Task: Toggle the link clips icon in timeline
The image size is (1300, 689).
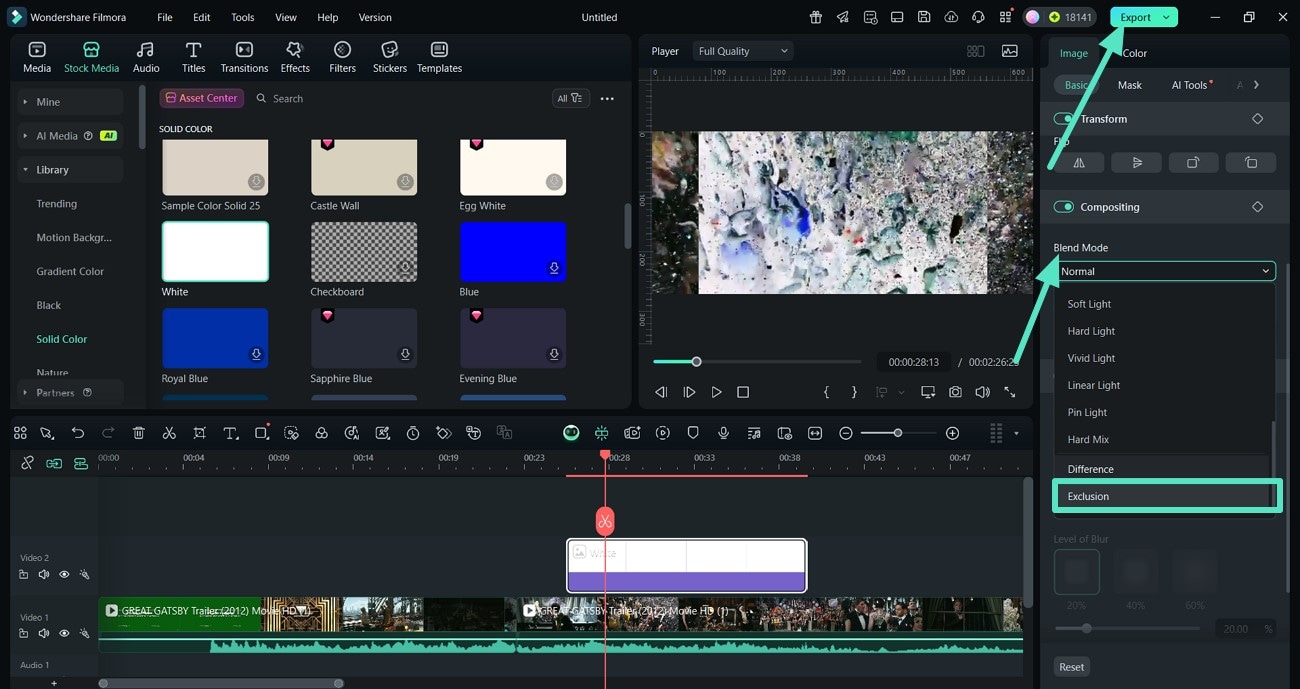Action: click(x=27, y=463)
